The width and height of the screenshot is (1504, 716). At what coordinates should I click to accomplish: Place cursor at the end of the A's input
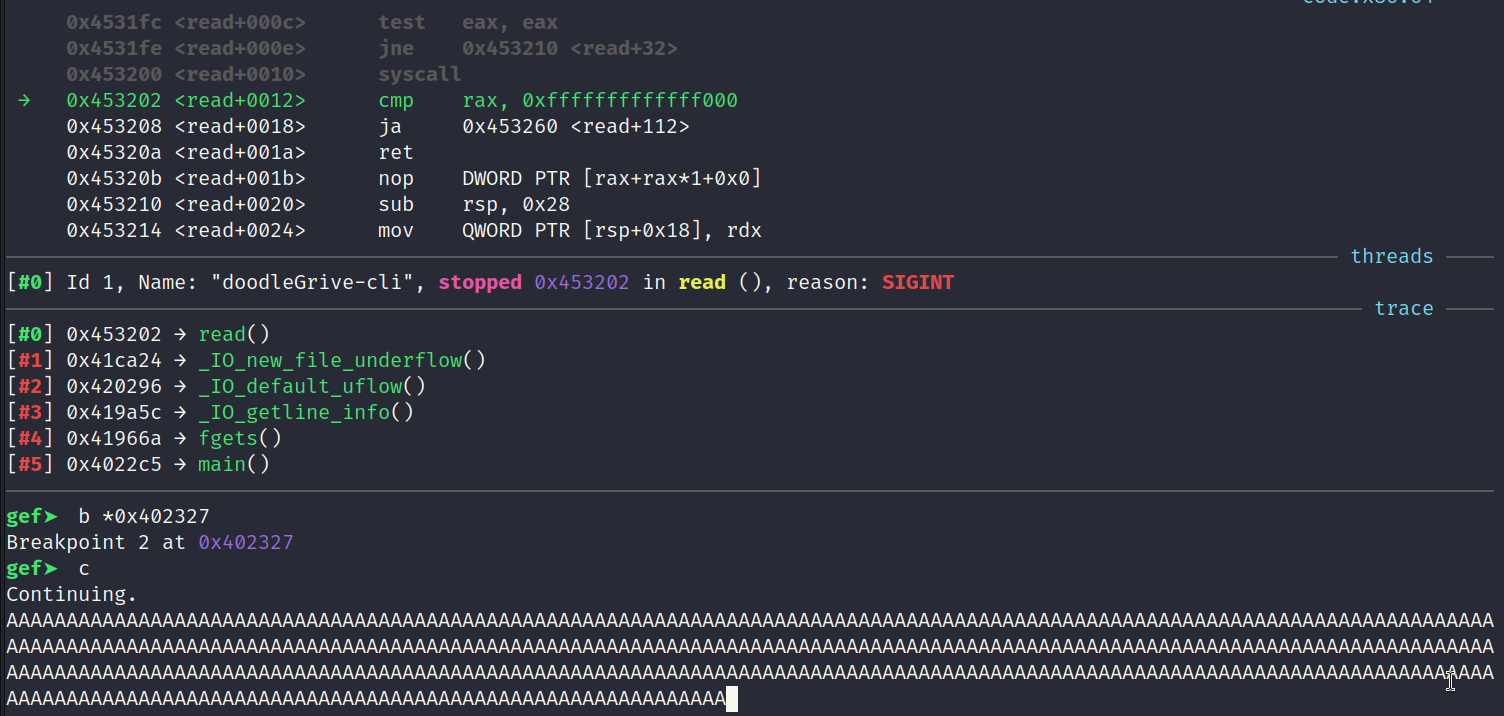tap(731, 698)
